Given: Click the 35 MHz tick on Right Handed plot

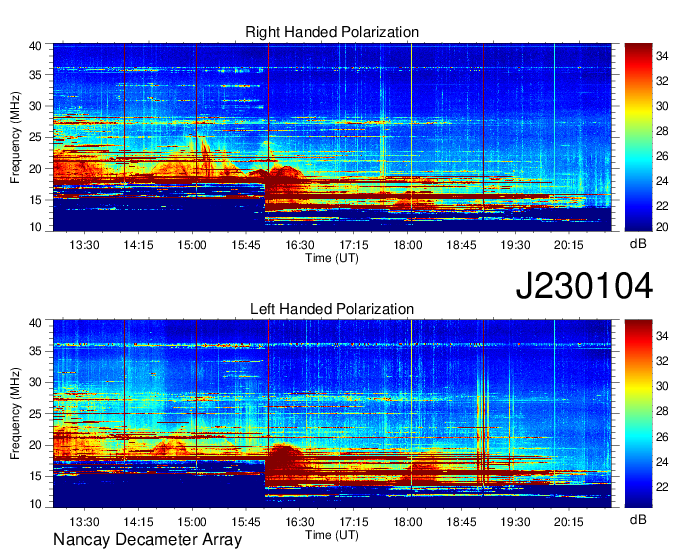Looking at the screenshot, I should point(35,75).
